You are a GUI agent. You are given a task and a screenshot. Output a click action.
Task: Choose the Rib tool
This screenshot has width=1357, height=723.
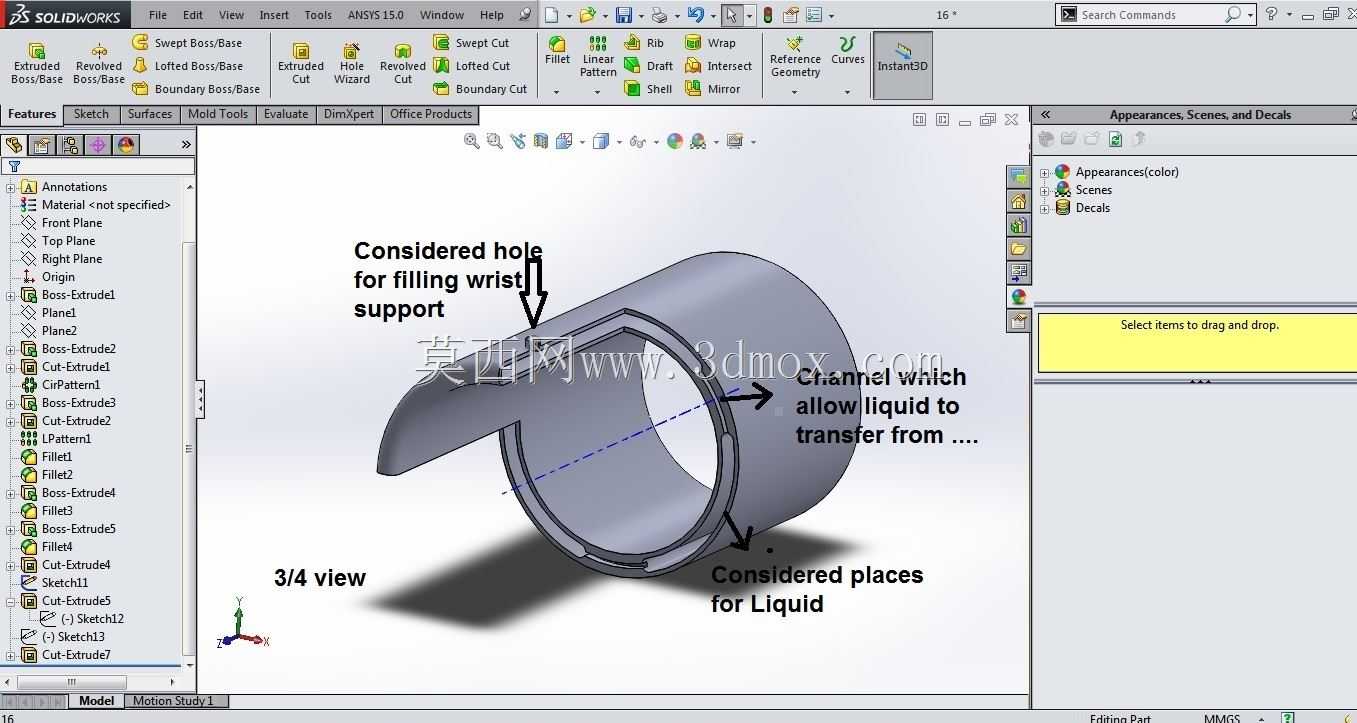[644, 43]
